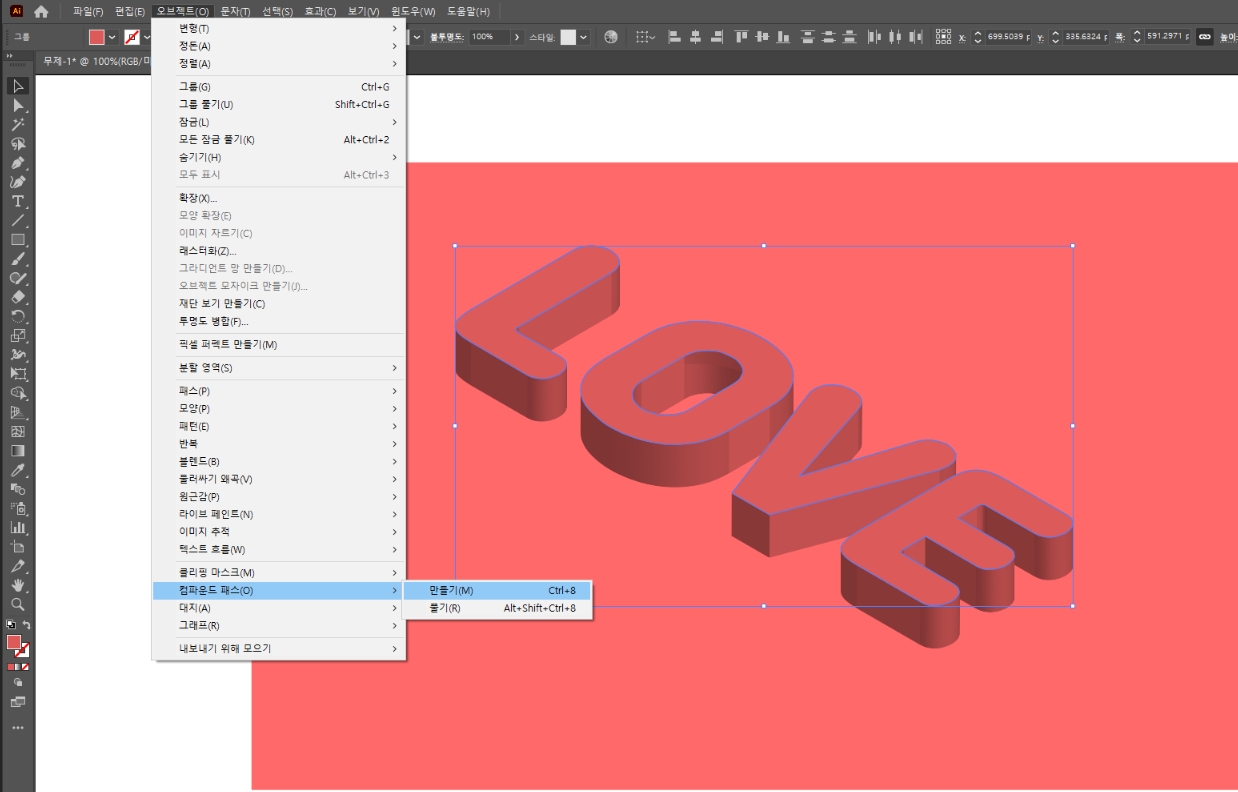Click the Y position stepper arrows
The width and height of the screenshot is (1238, 792).
[x=1055, y=37]
